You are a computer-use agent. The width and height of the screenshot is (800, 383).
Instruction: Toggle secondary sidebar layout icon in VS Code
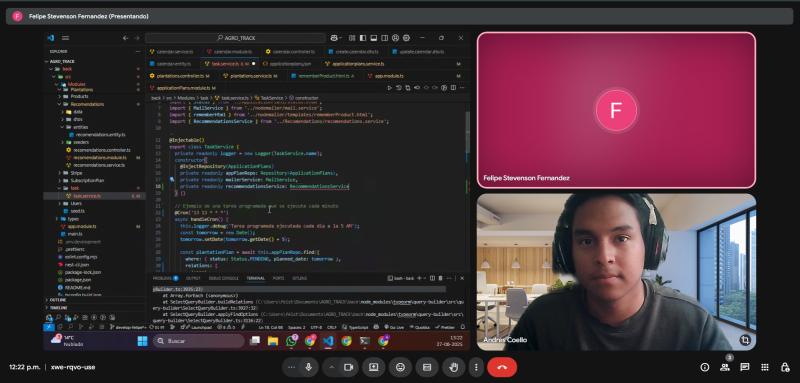385,38
